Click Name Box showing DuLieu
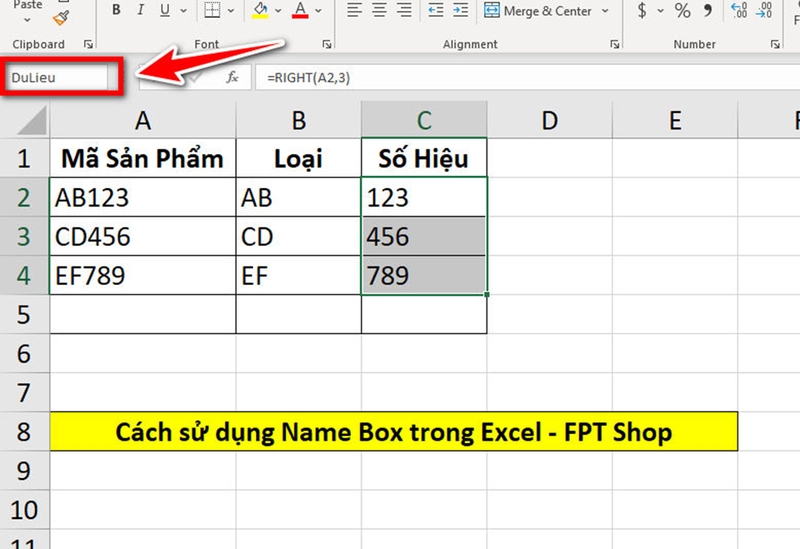 pos(58,78)
